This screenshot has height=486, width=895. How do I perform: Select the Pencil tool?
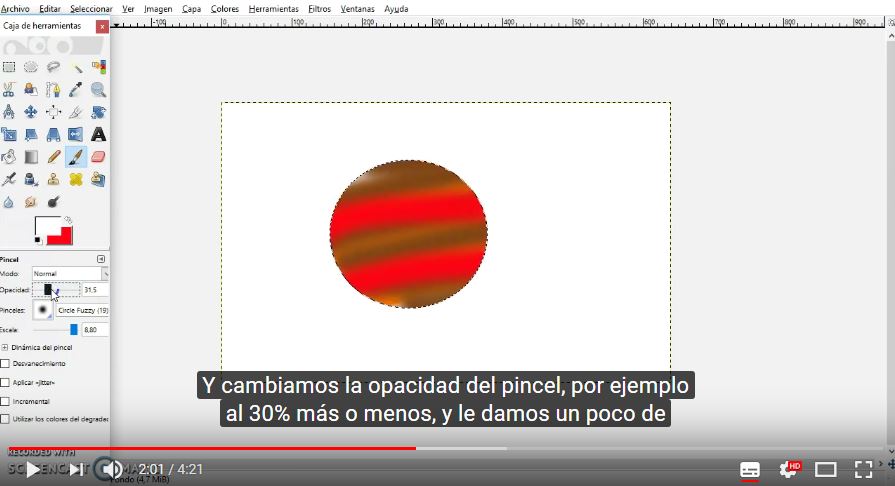coord(53,156)
